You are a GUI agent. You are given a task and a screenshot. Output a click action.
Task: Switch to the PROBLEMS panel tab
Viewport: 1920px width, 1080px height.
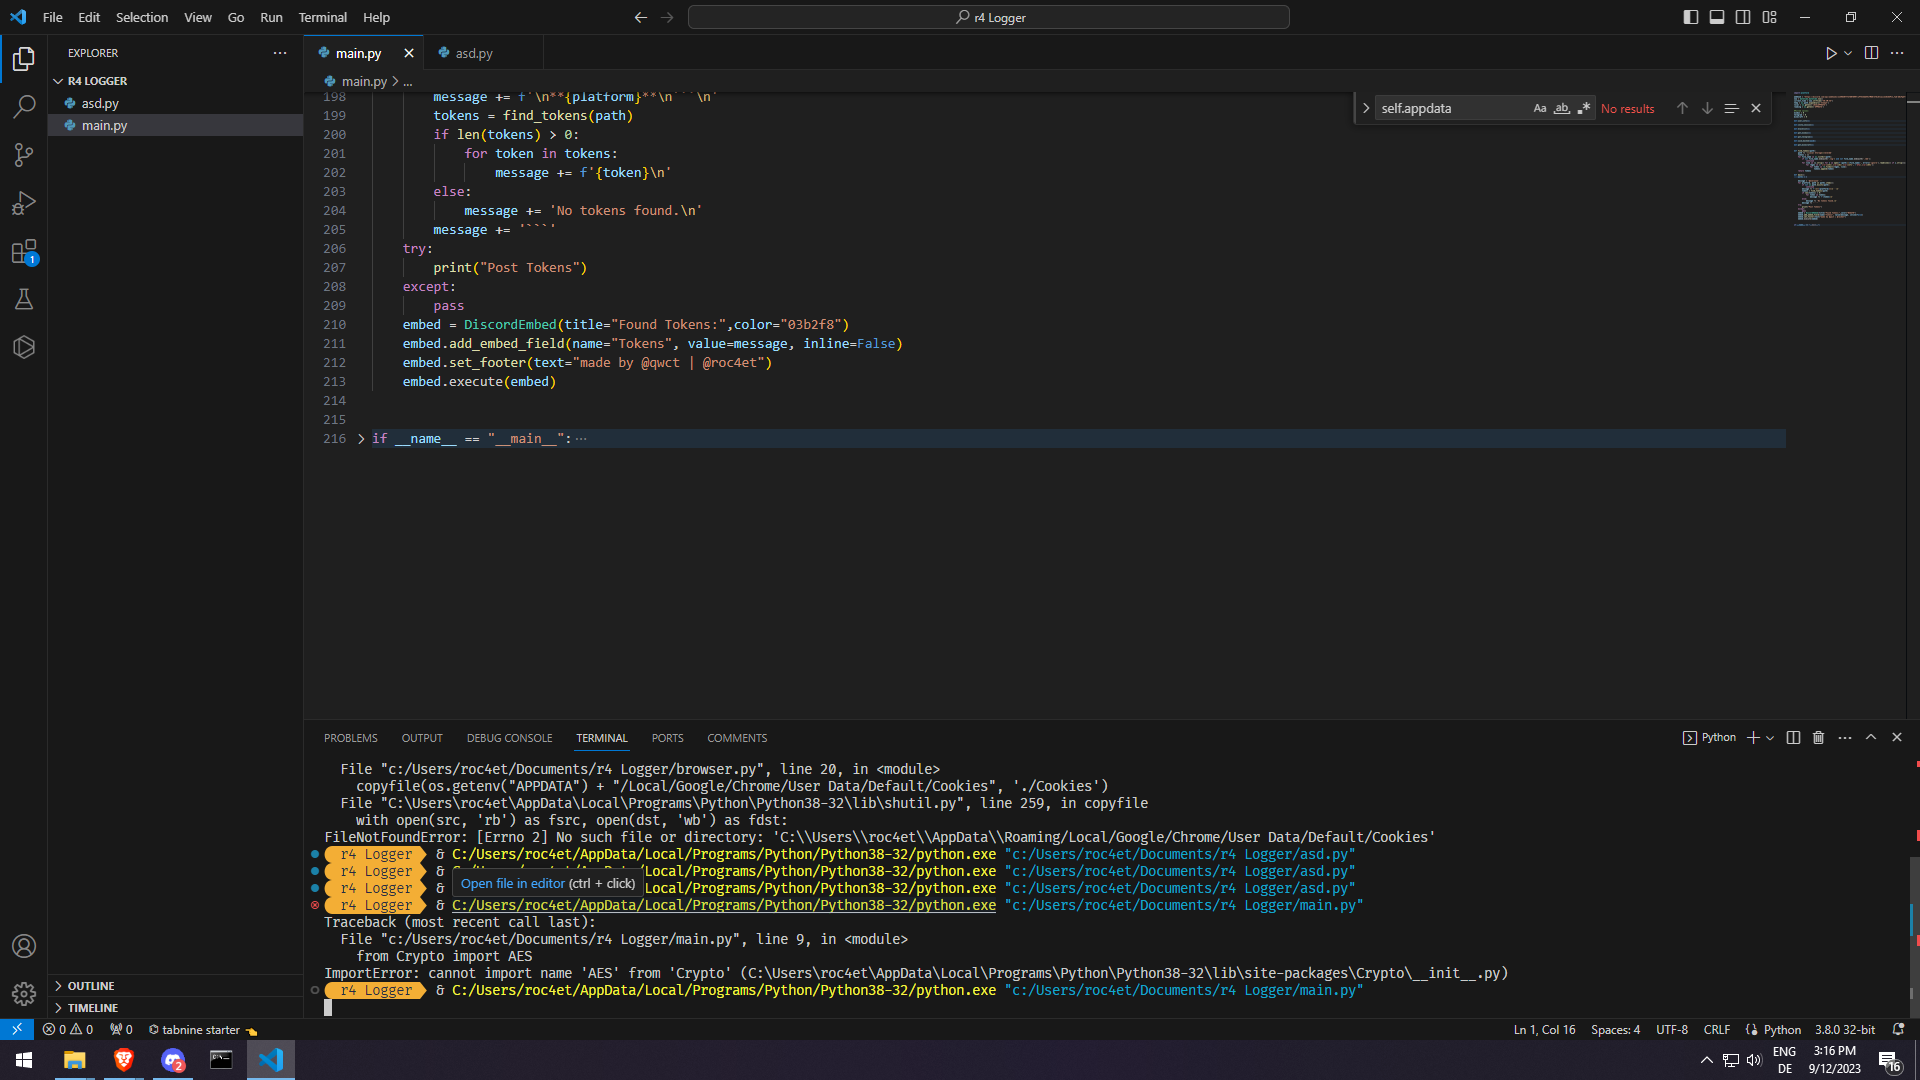350,738
